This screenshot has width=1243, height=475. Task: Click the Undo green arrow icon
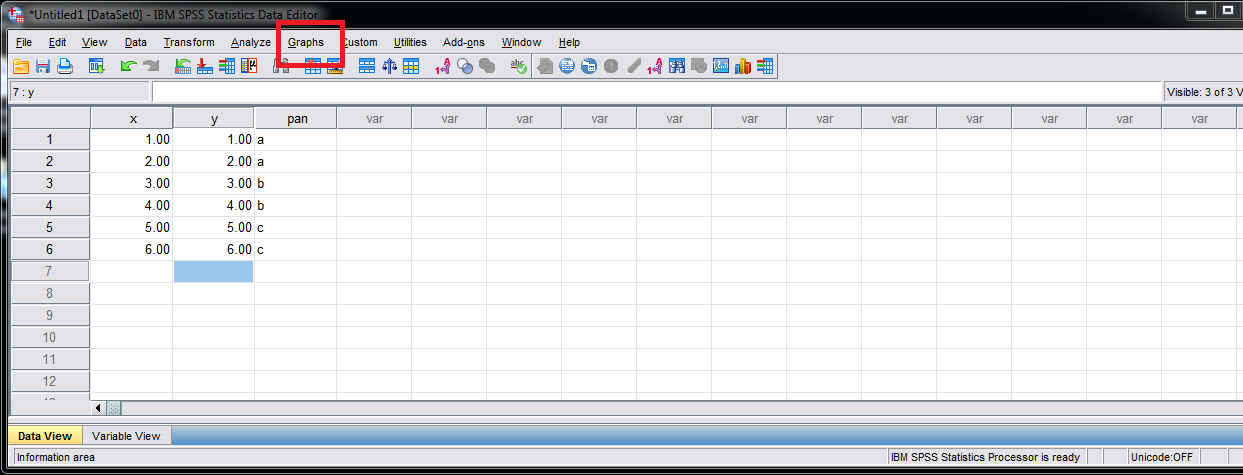click(x=128, y=67)
